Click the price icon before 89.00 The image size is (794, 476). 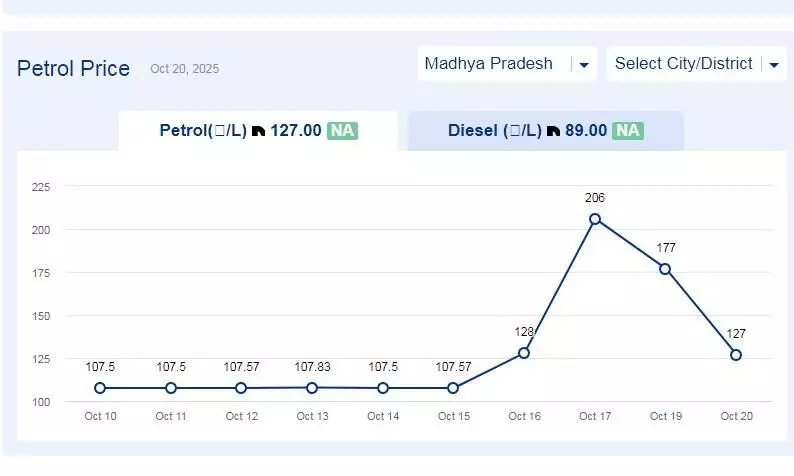pos(553,131)
